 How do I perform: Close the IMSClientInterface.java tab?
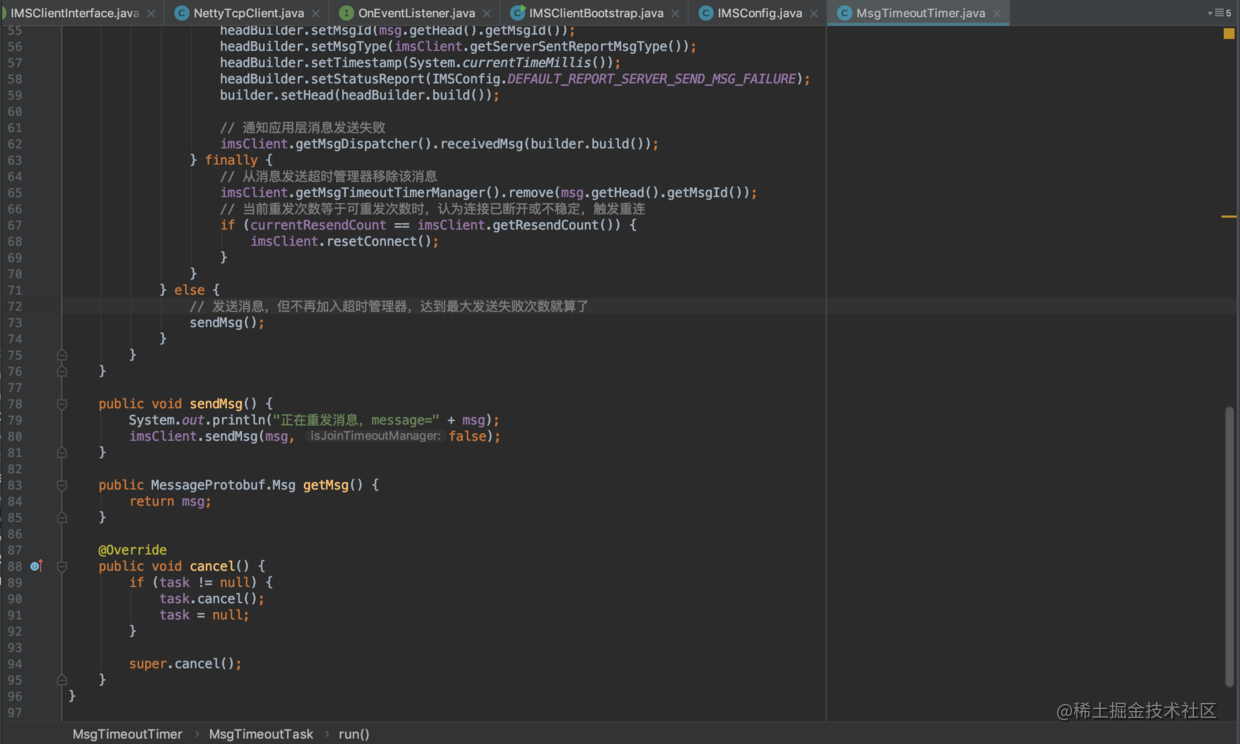coord(152,14)
